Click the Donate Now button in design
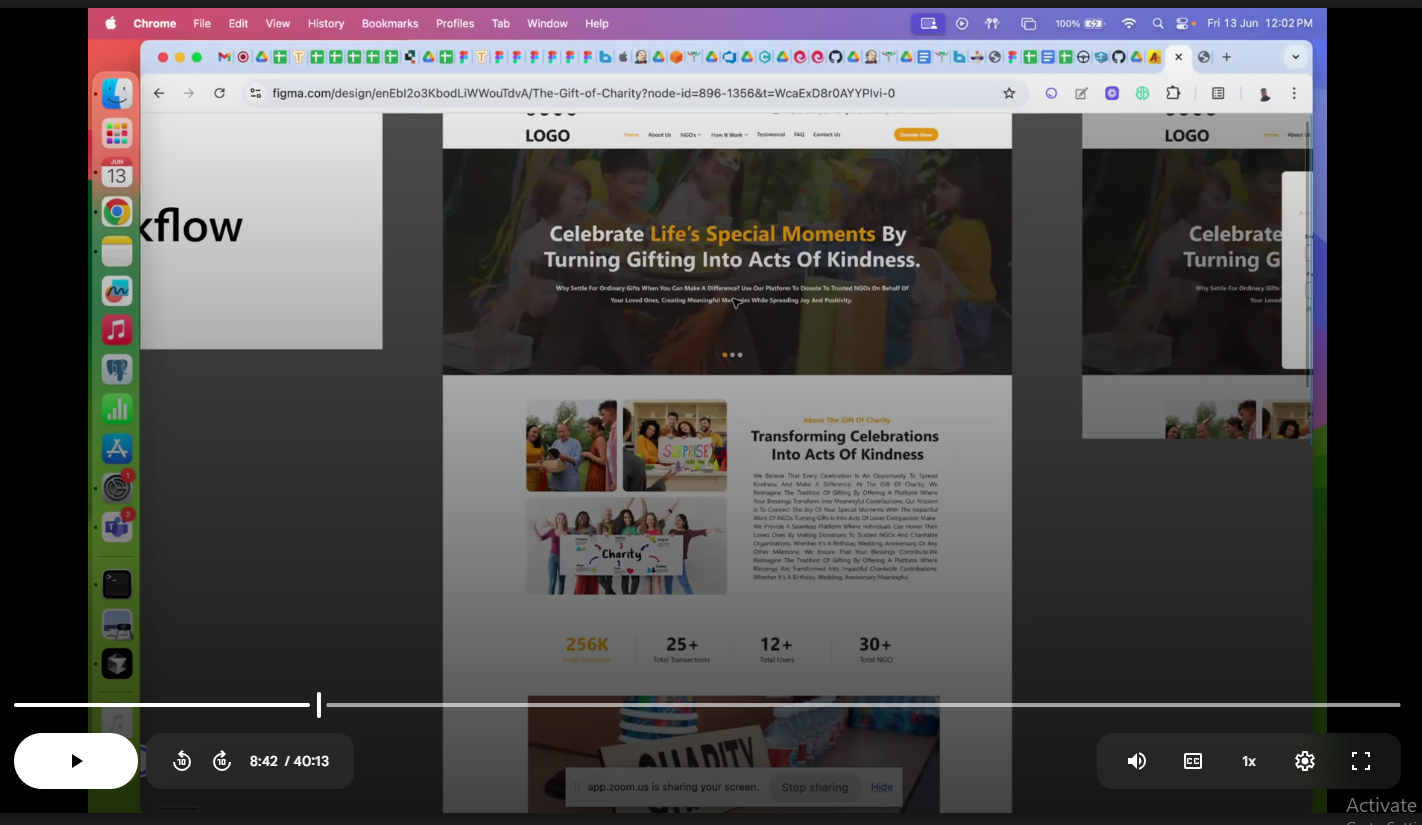The width and height of the screenshot is (1422, 825). tap(916, 134)
